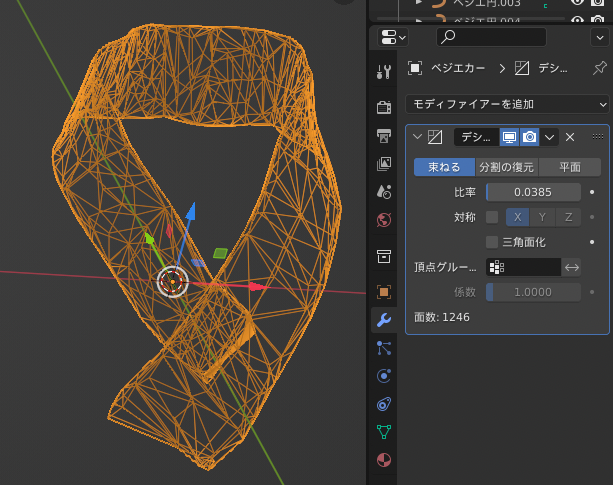Open the editor type dropdown
The width and height of the screenshot is (613, 485).
point(394,37)
